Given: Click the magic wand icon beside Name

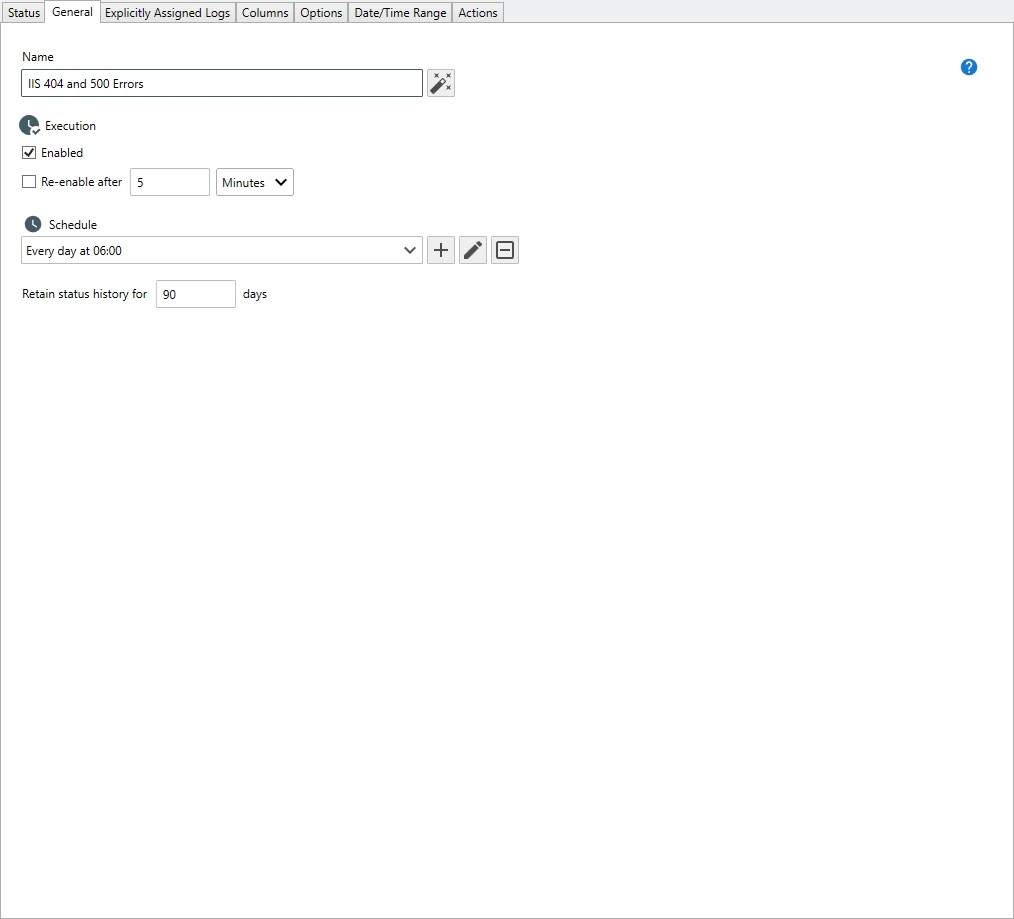Looking at the screenshot, I should [441, 83].
